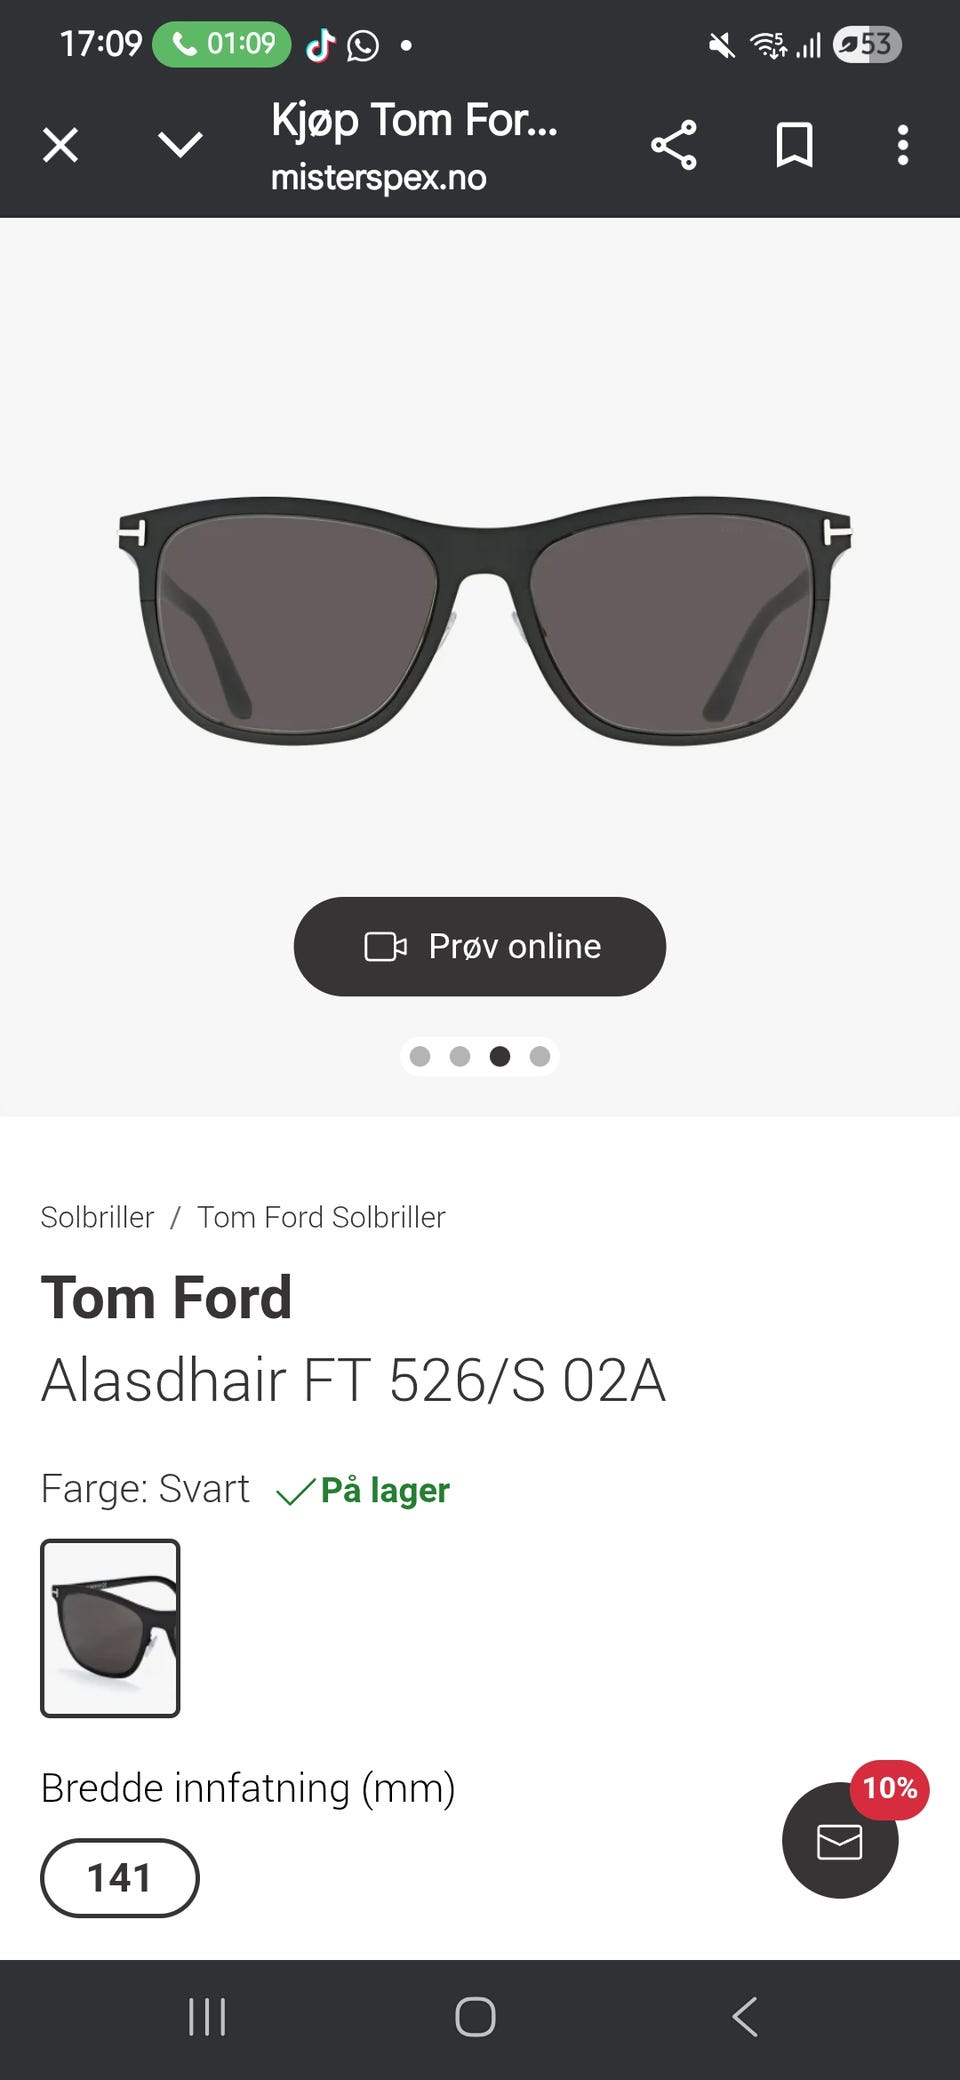Tap the Android home button
Viewport: 960px width, 2080px height.
[475, 2017]
